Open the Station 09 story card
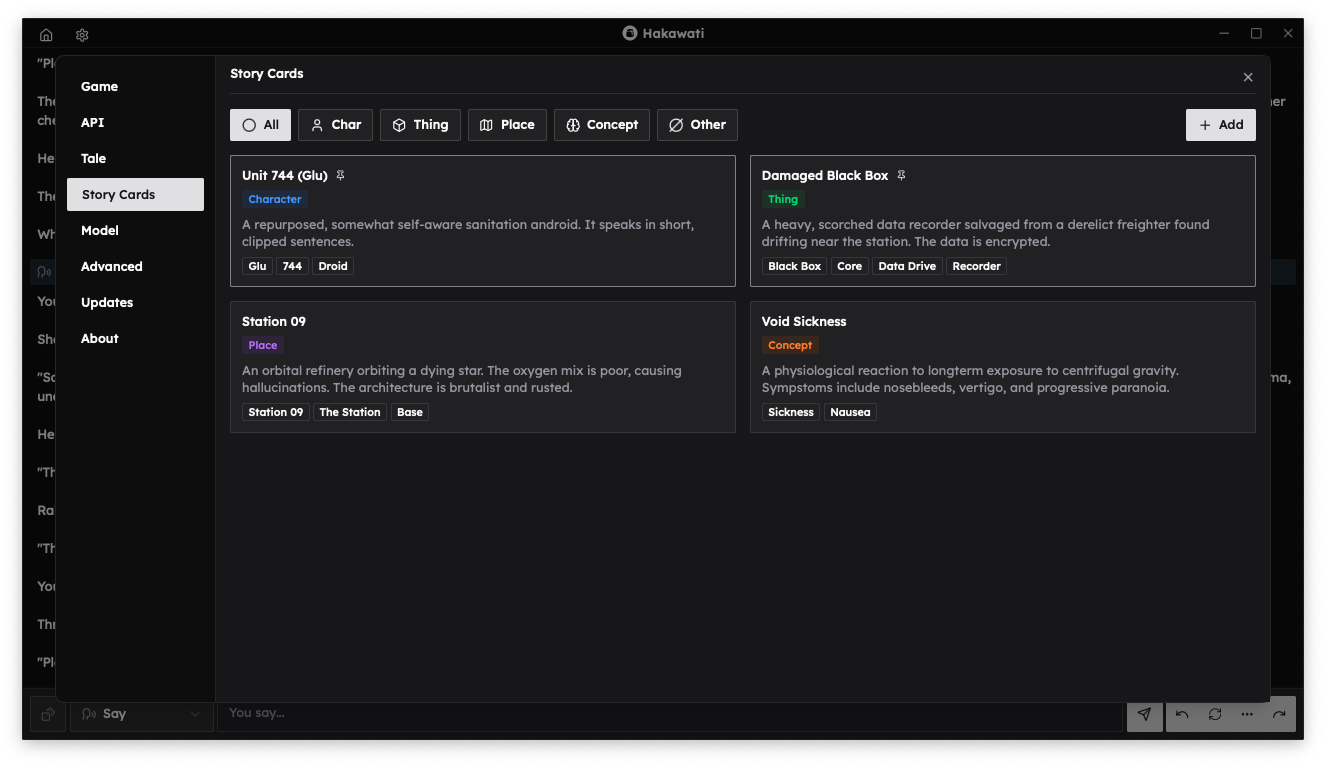 pyautogui.click(x=482, y=367)
